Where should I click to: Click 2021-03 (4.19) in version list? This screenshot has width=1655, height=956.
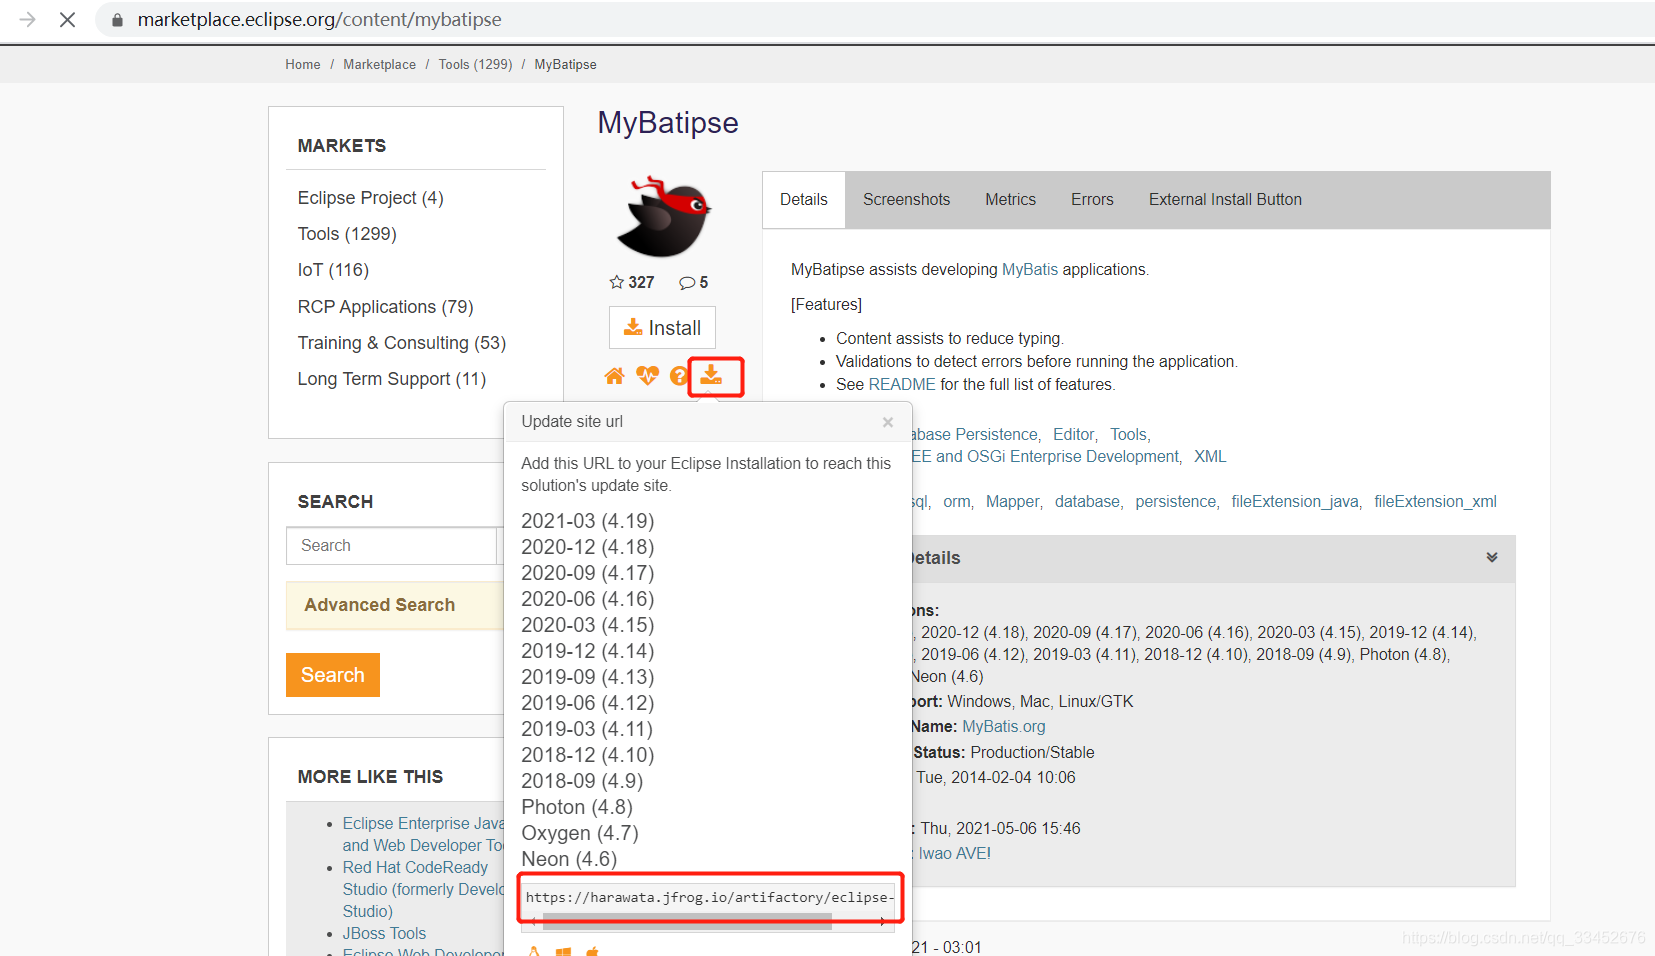coord(588,521)
